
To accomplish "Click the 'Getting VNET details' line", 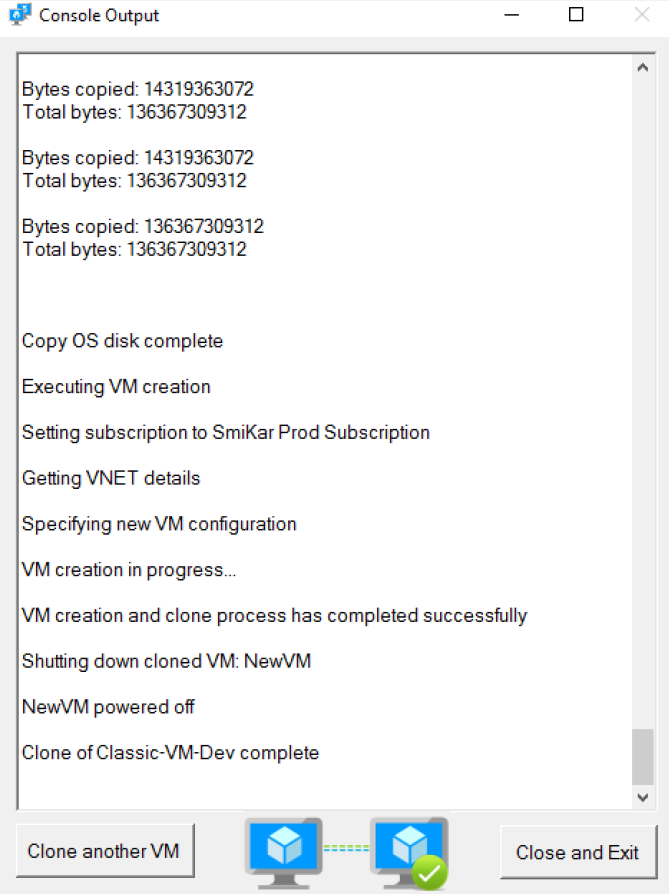I will pyautogui.click(x=111, y=478).
